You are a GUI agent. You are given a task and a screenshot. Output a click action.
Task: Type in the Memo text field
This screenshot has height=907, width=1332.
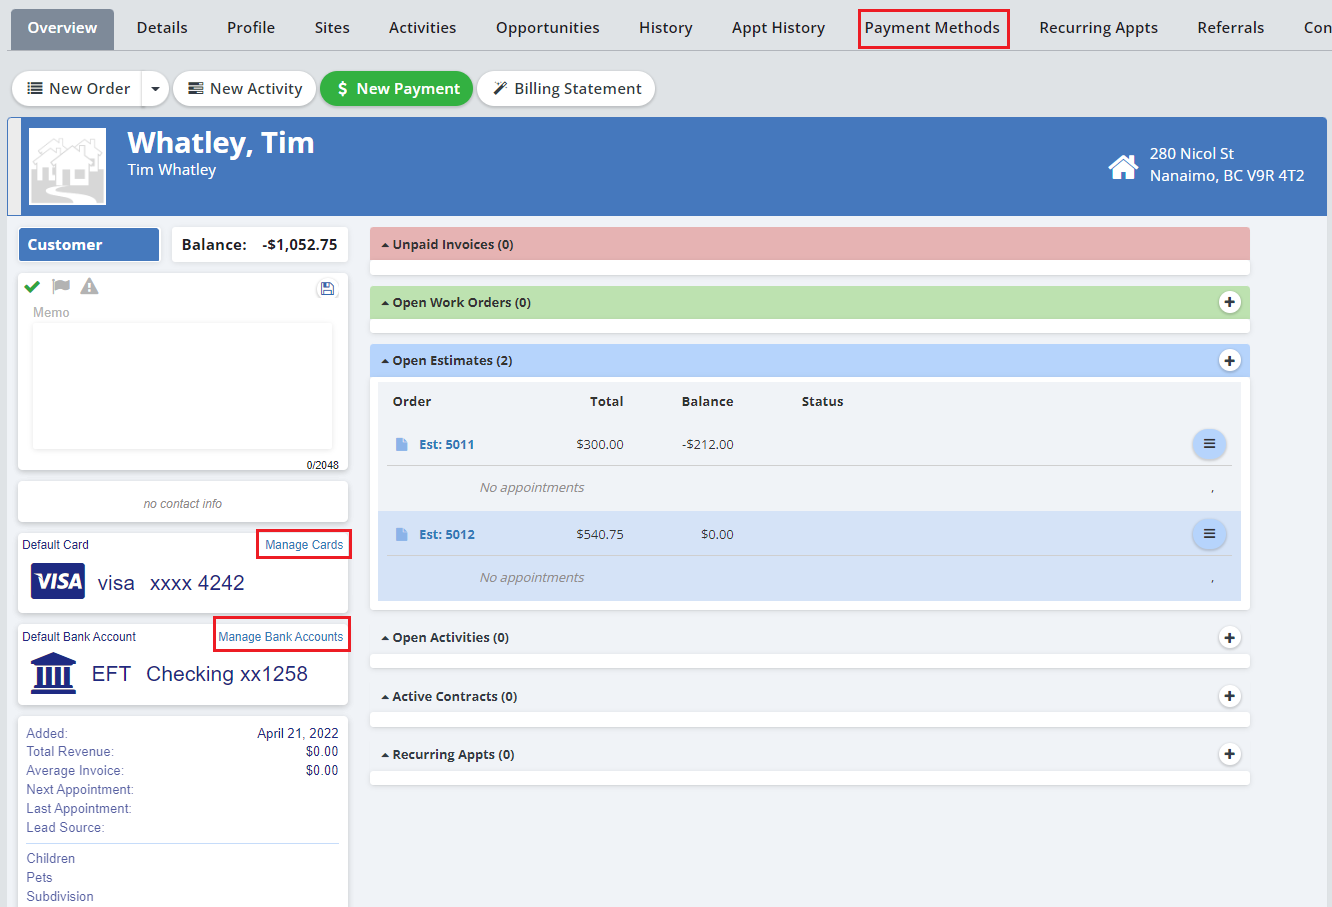(x=182, y=385)
